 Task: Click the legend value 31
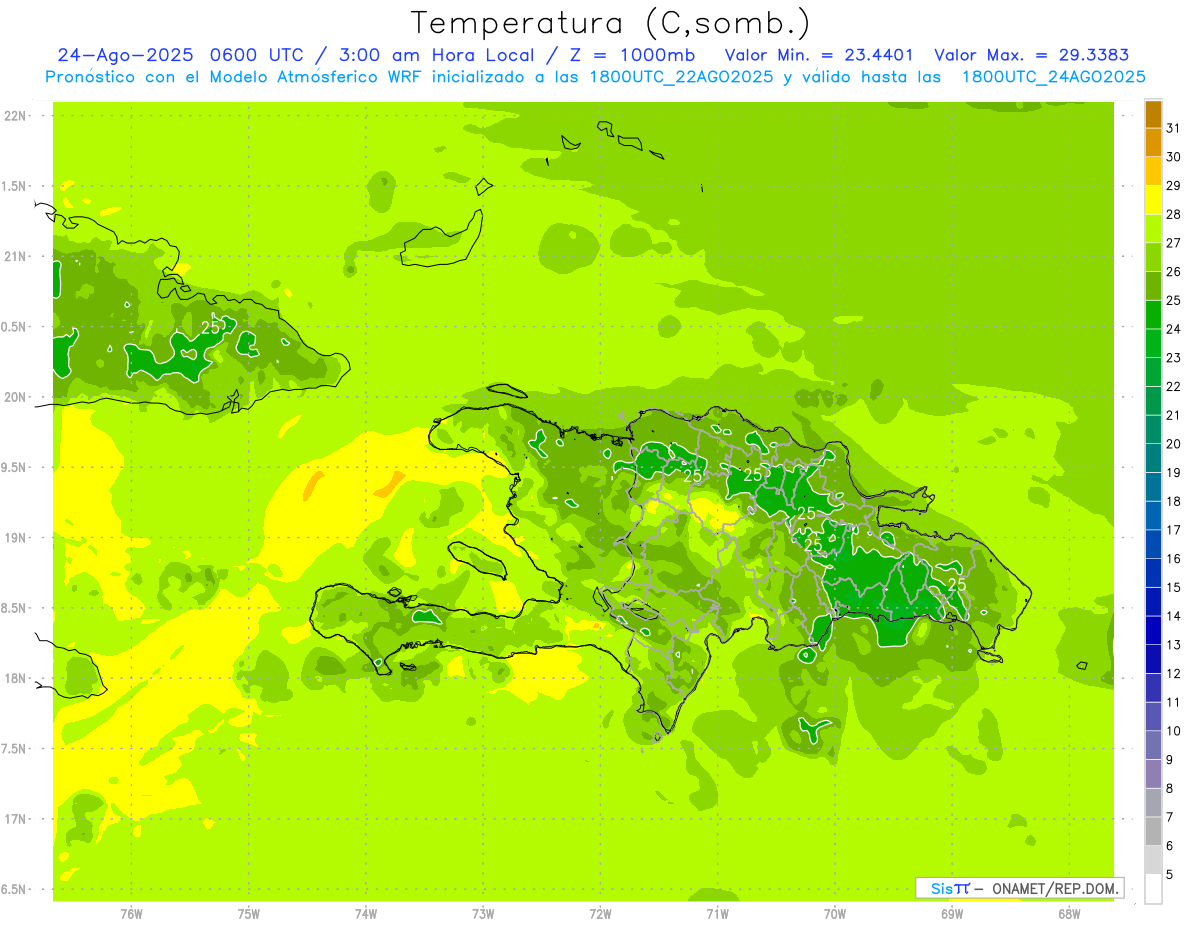coord(1173,128)
